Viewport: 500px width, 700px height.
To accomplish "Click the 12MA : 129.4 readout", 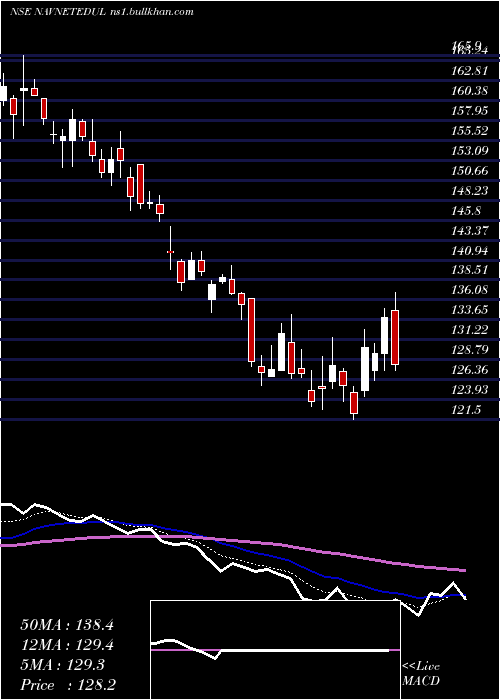I will click(67, 645).
